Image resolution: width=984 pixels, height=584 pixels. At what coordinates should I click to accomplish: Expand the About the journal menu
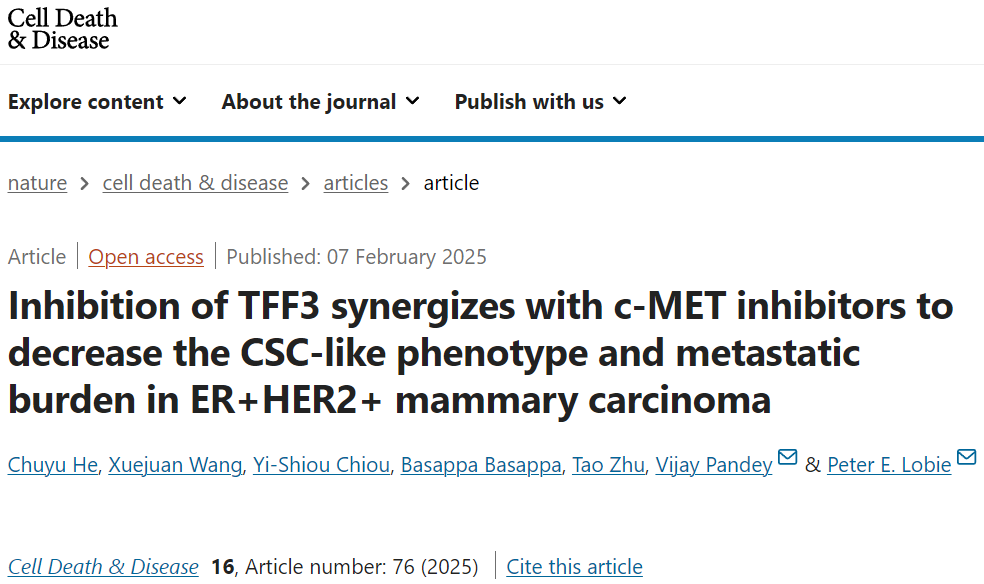(320, 102)
